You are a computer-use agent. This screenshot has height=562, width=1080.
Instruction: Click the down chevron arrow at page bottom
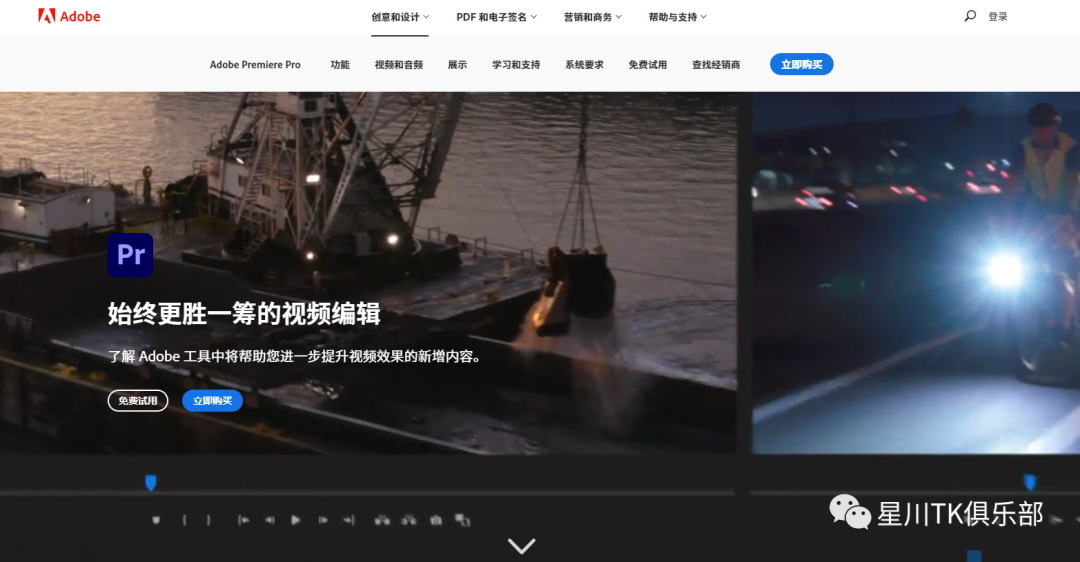click(521, 546)
